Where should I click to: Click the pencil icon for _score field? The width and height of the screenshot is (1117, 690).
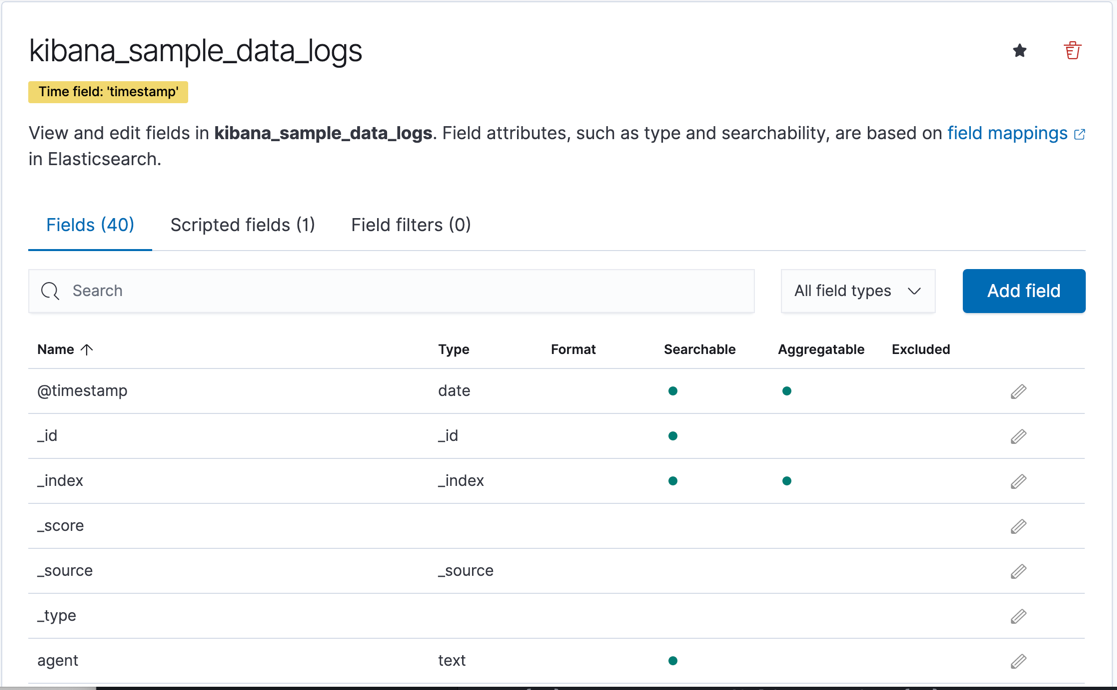[x=1018, y=527]
